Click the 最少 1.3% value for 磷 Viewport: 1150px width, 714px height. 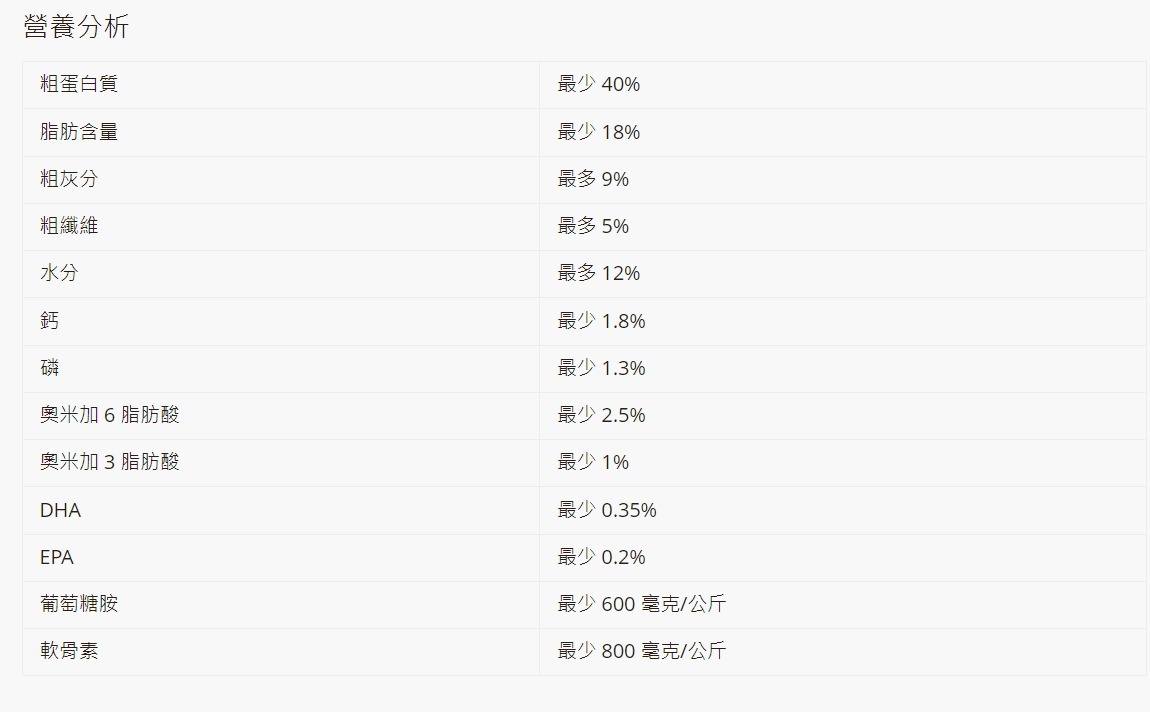(601, 368)
